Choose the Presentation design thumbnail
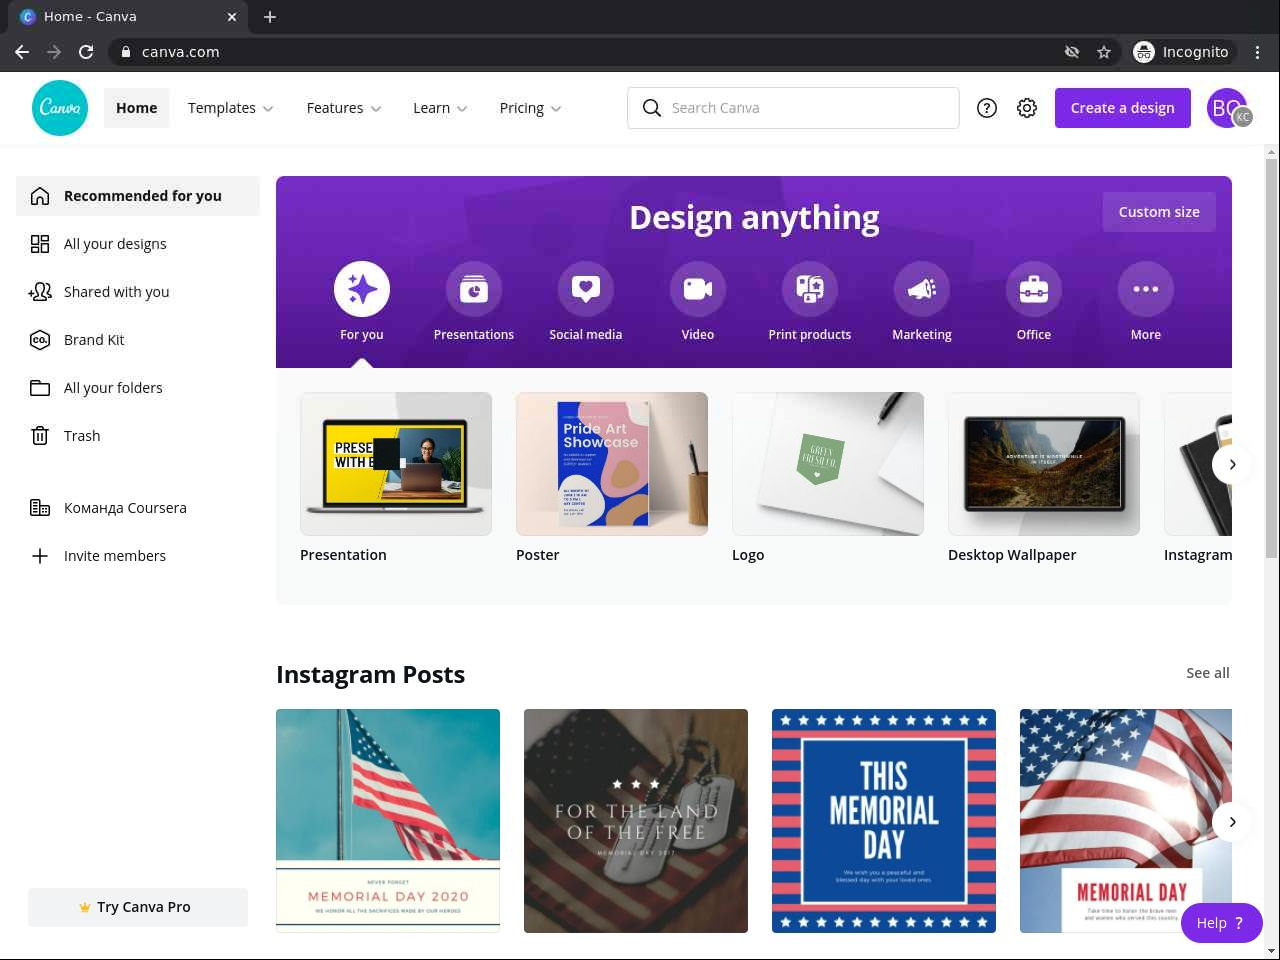1280x960 pixels. [396, 464]
